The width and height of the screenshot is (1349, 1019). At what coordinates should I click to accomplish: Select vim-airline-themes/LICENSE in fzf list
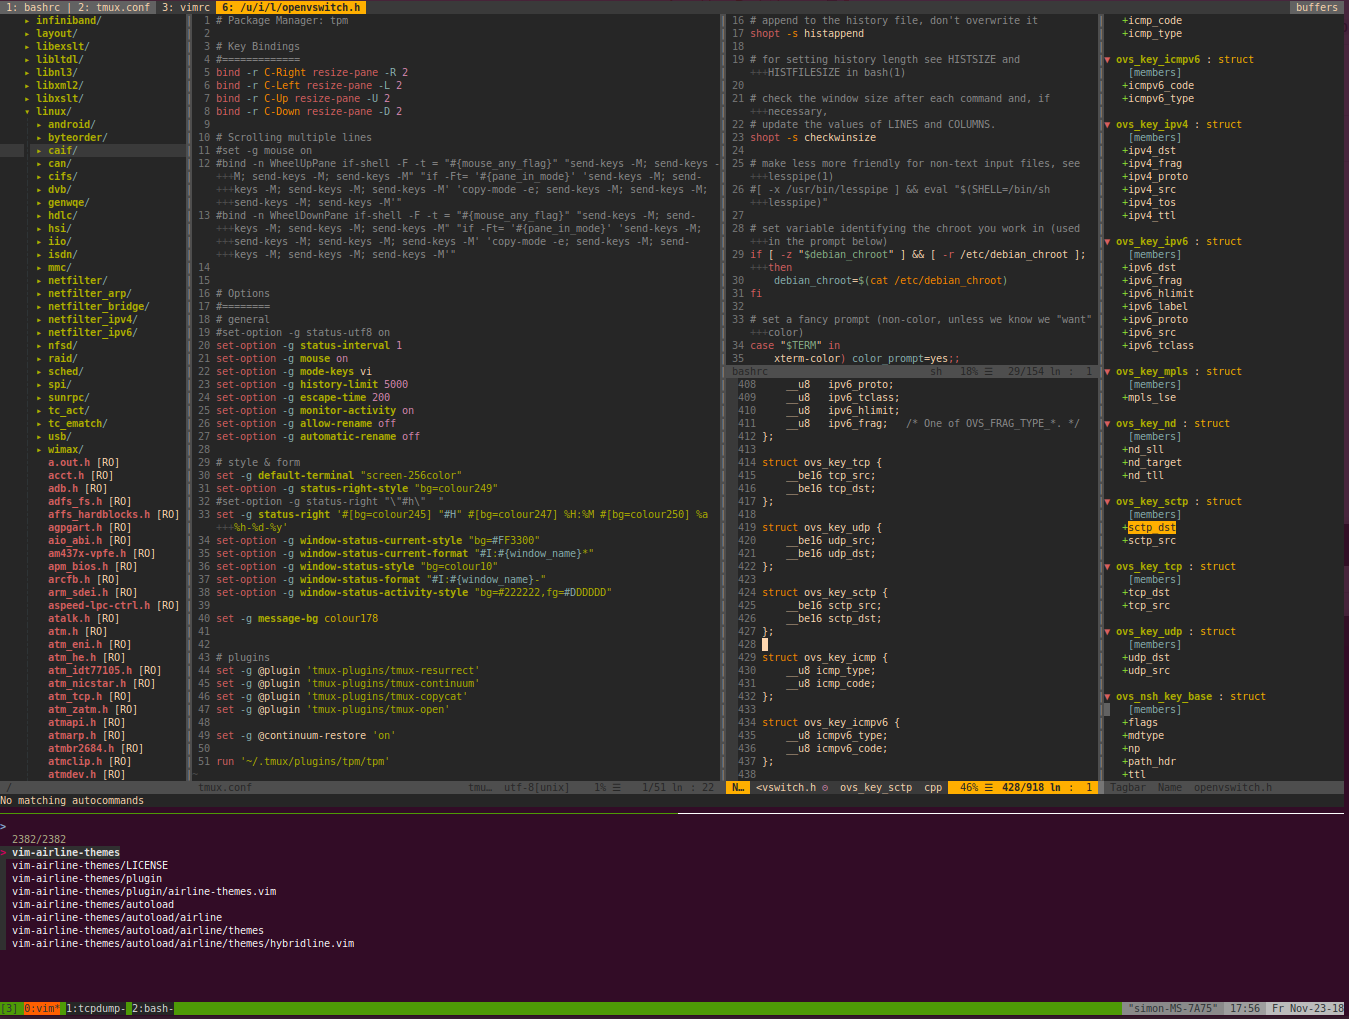(90, 865)
